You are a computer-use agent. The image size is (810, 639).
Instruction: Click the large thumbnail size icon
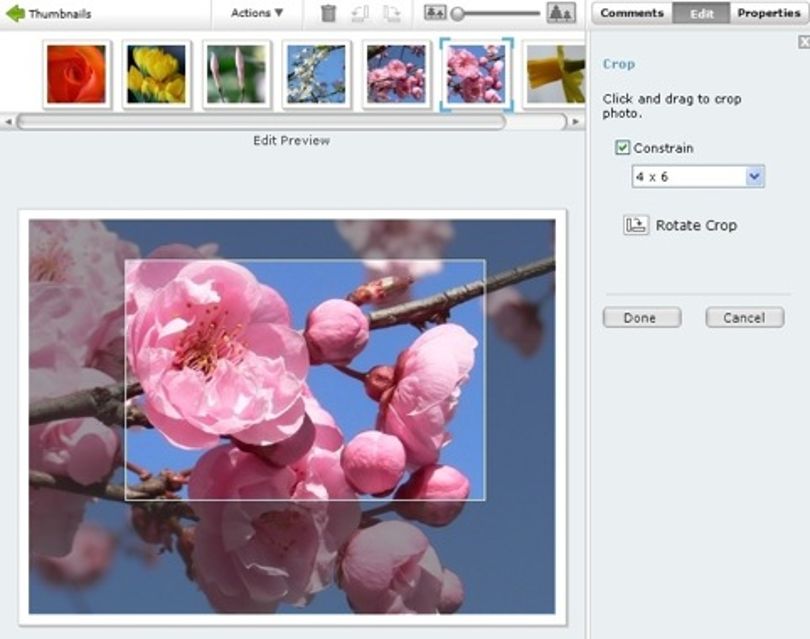point(561,13)
